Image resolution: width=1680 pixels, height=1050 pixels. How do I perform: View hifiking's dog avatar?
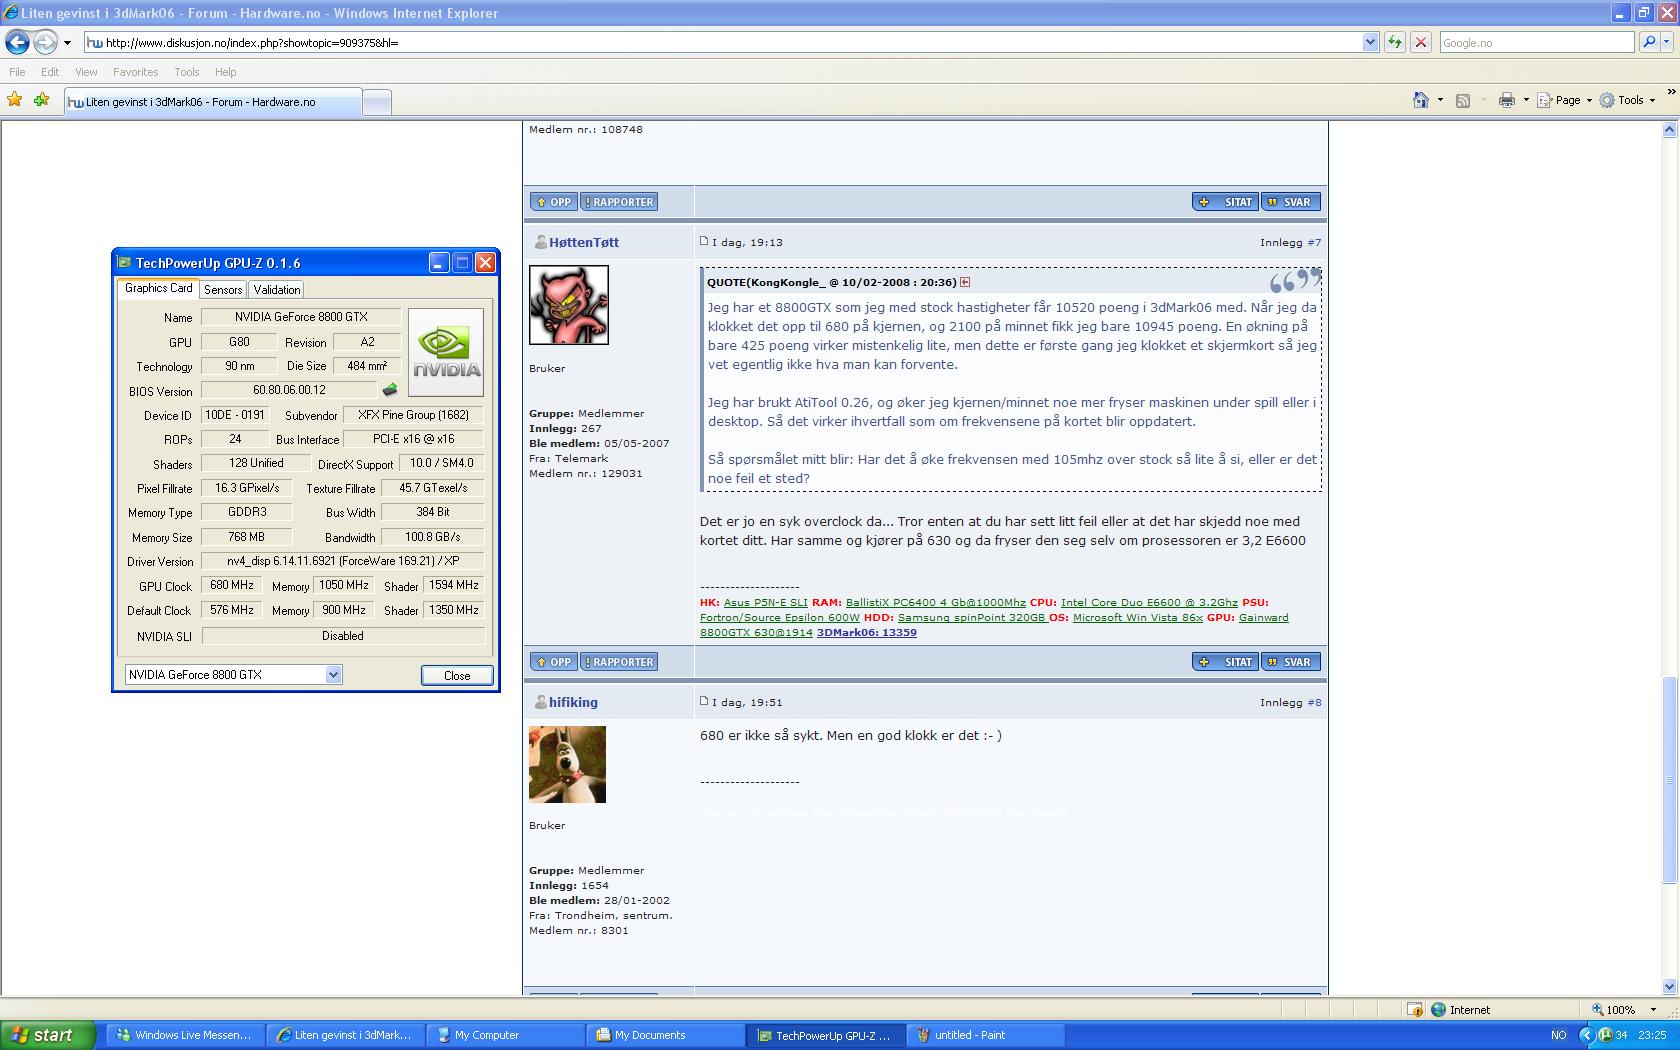[567, 764]
